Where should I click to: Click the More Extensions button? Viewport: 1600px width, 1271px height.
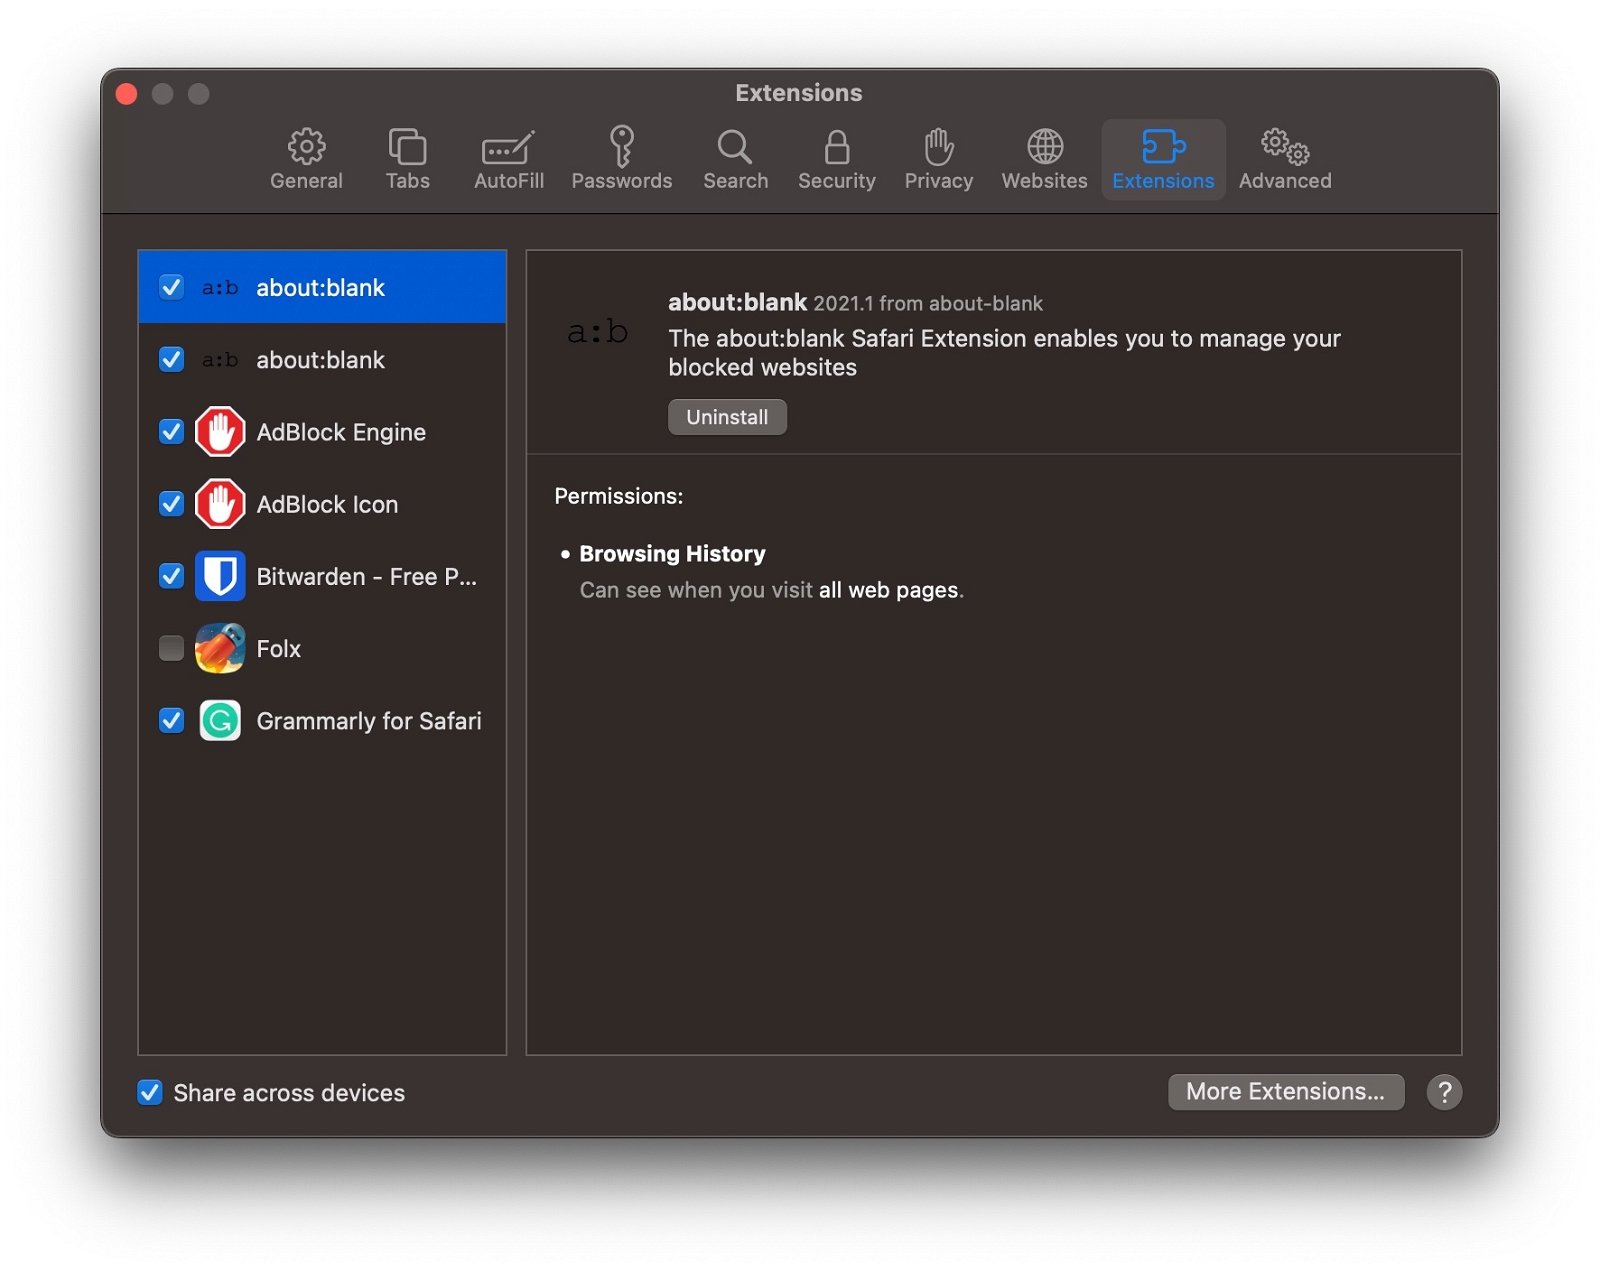click(x=1286, y=1092)
